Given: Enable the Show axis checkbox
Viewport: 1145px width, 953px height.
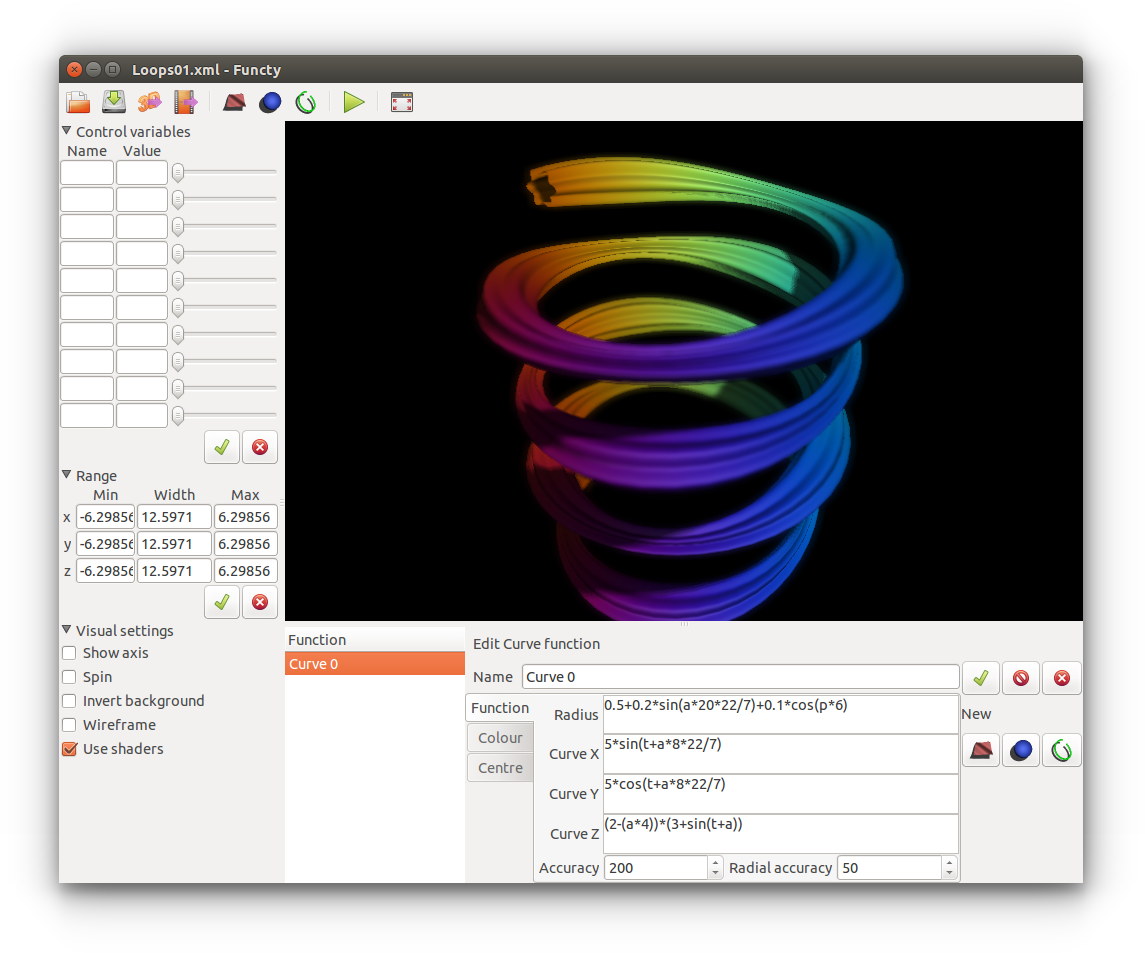Looking at the screenshot, I should (70, 653).
